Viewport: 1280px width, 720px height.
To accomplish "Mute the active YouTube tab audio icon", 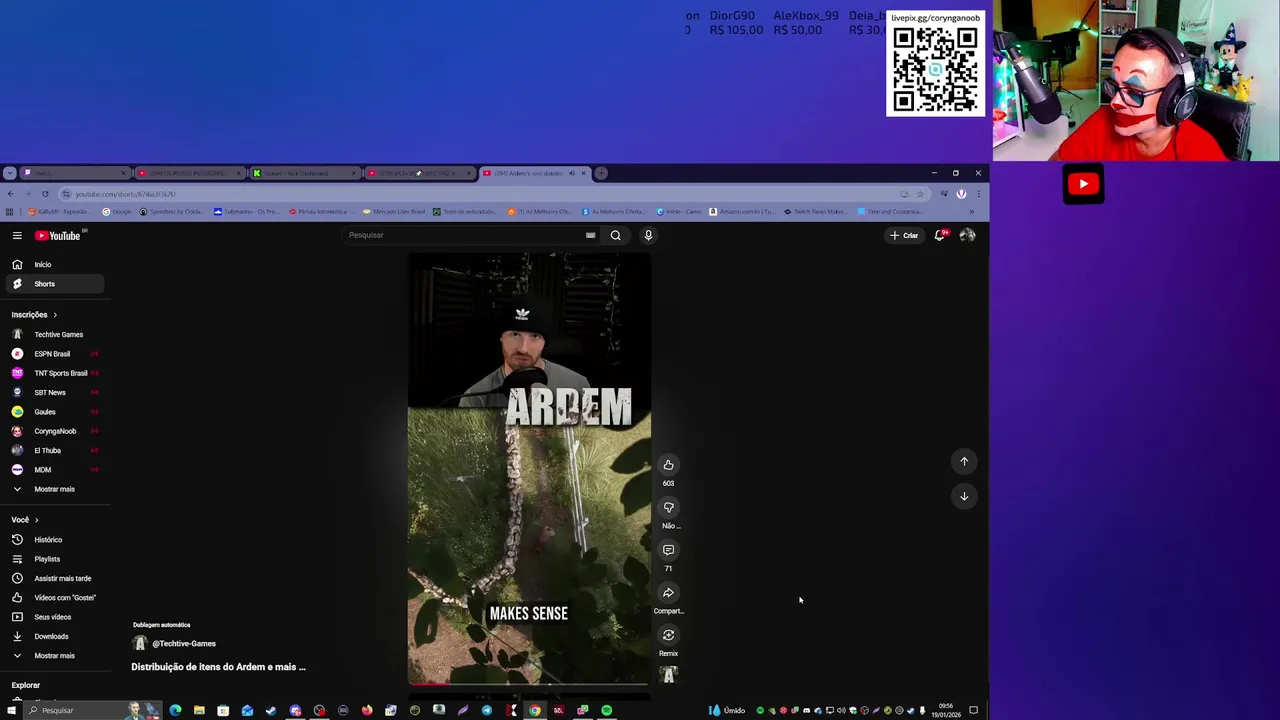I will [571, 173].
